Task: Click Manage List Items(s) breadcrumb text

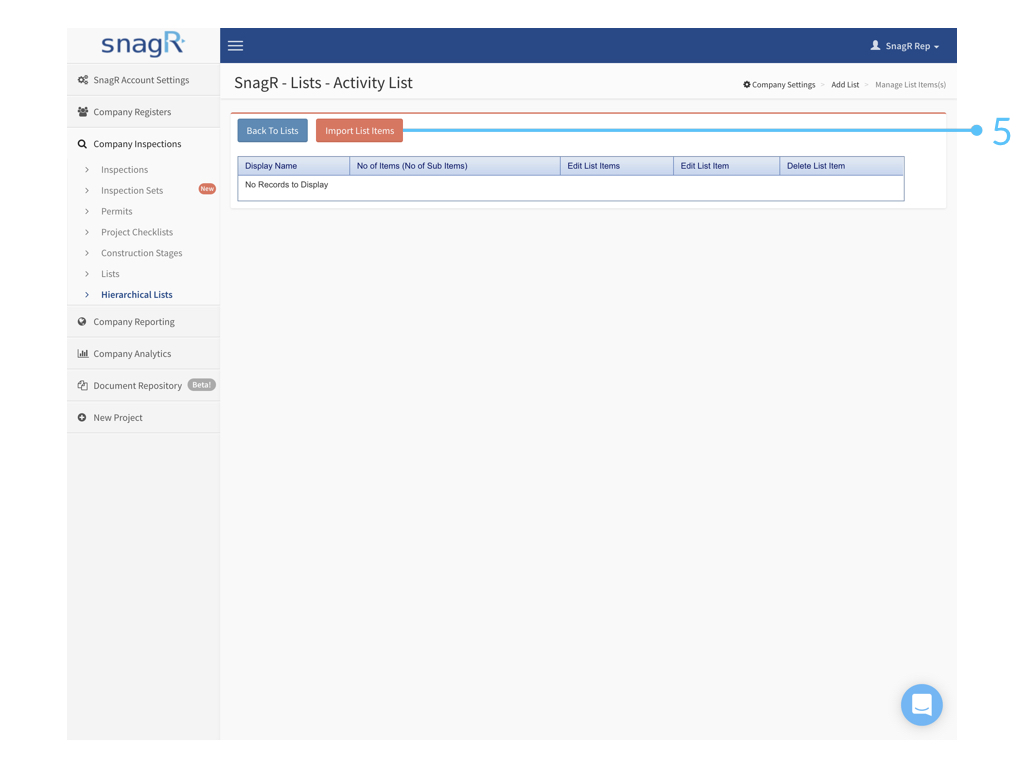Action: pyautogui.click(x=910, y=84)
